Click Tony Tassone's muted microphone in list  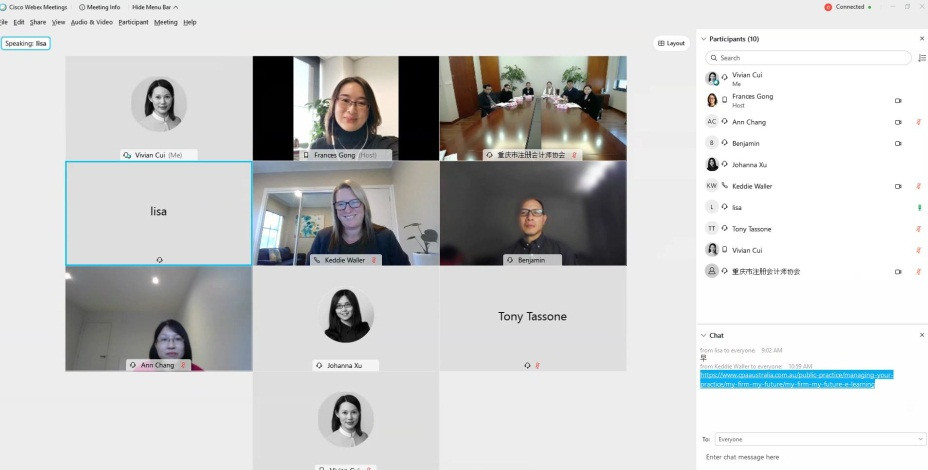[x=919, y=228]
